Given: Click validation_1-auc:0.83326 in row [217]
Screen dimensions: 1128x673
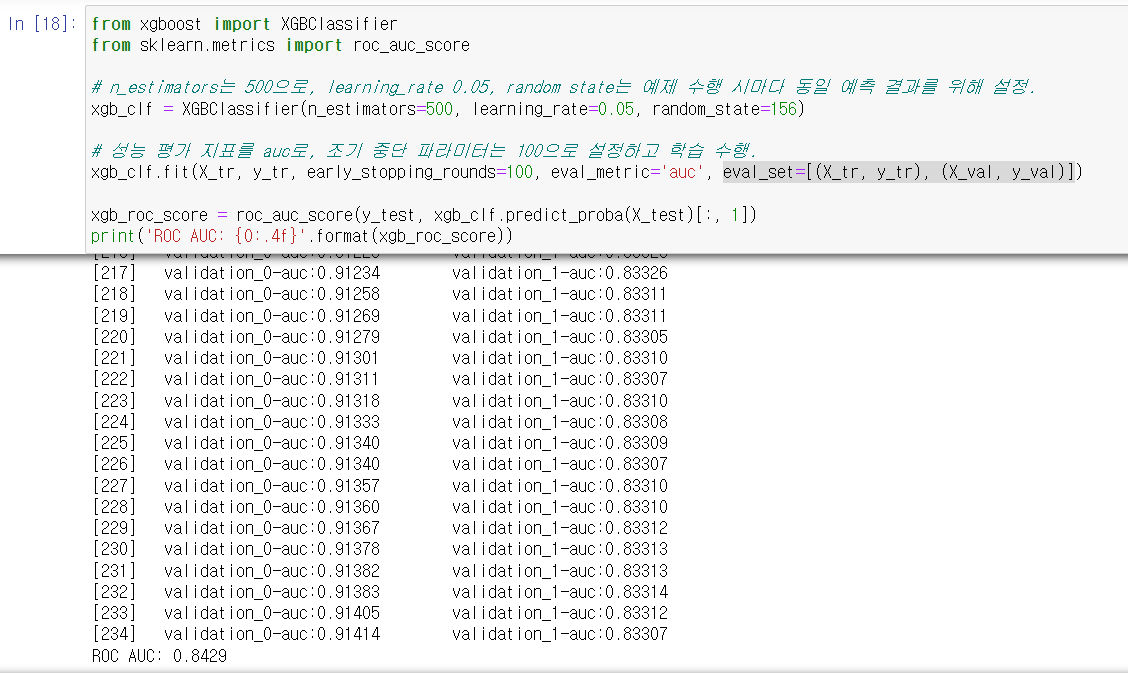Looking at the screenshot, I should pos(560,273).
